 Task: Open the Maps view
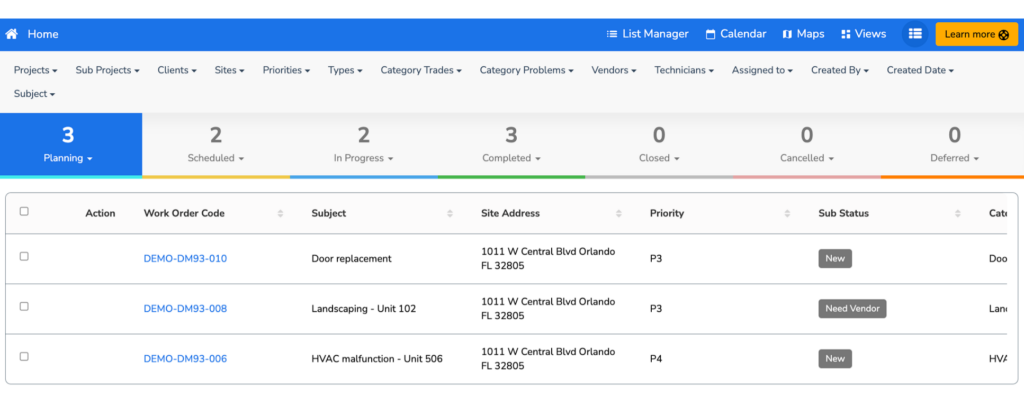(x=803, y=34)
